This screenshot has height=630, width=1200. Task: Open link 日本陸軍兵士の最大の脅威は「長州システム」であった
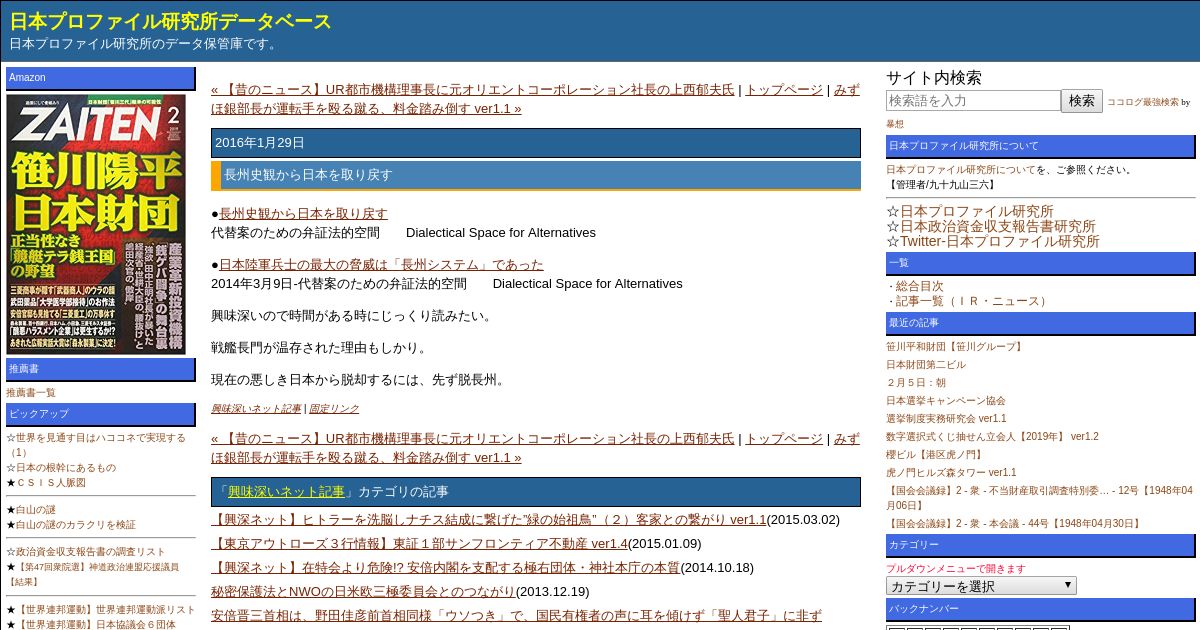[x=381, y=264]
